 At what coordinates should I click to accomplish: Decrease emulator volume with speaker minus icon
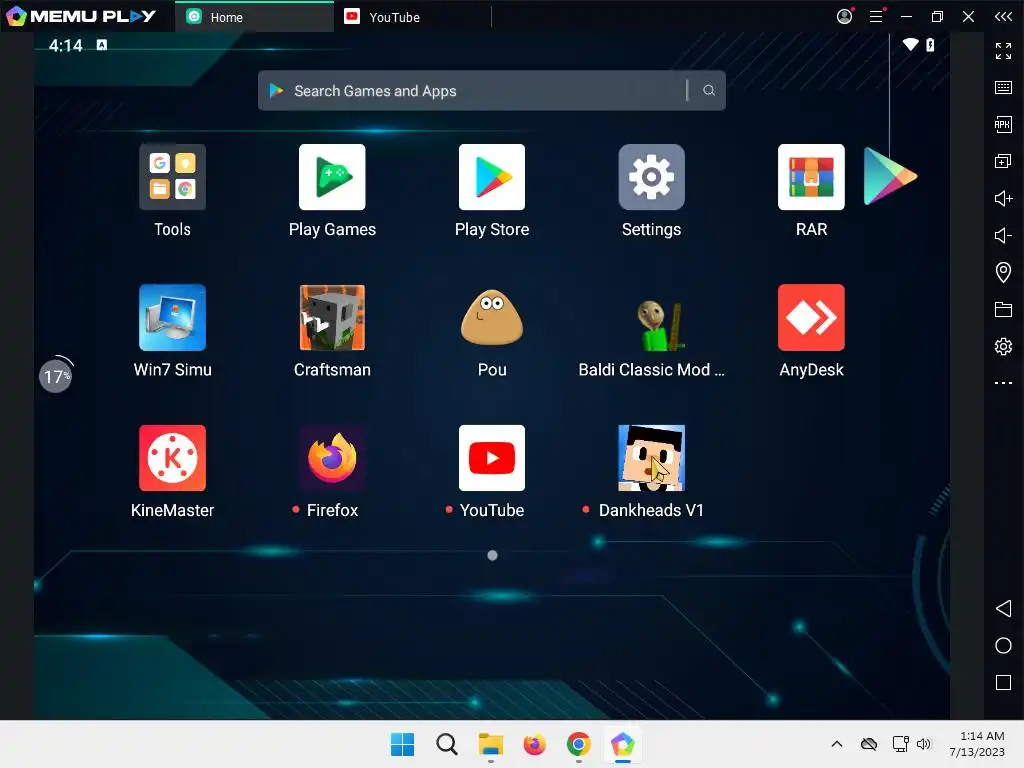1003,235
